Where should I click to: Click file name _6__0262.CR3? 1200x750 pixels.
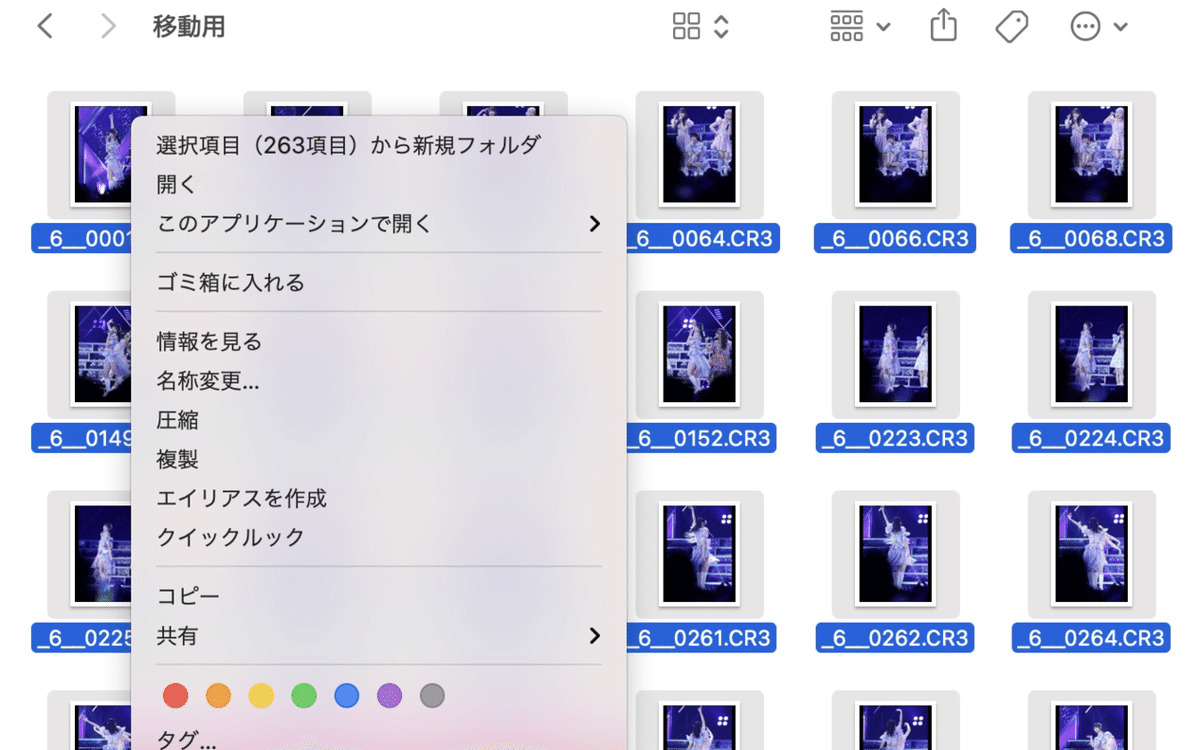click(x=895, y=638)
